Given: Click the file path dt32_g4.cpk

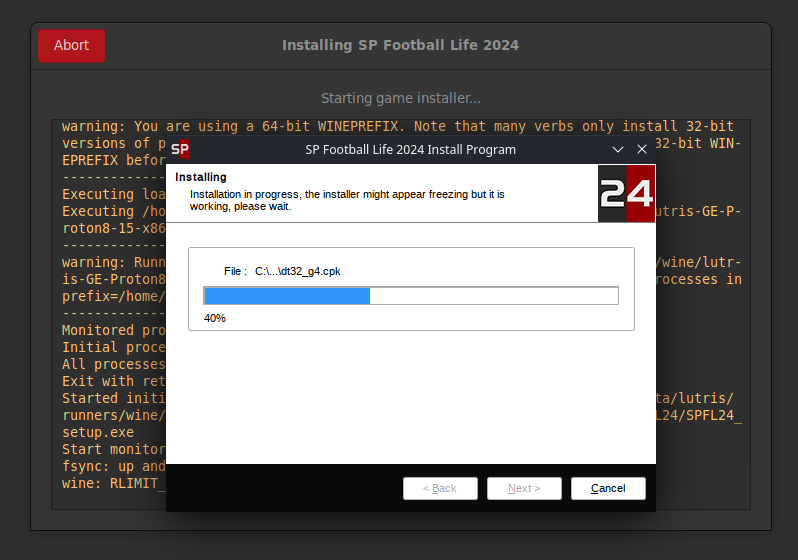Looking at the screenshot, I should click(x=298, y=271).
